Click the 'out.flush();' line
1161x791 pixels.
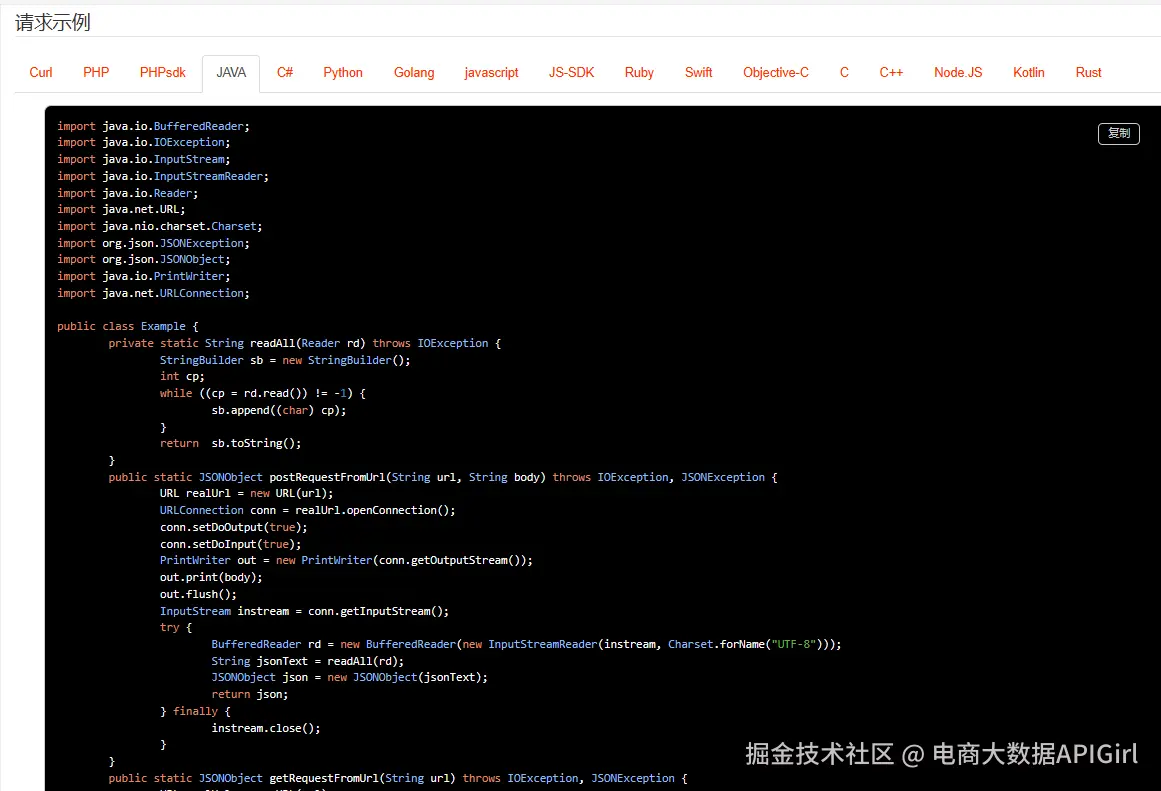[x=198, y=594]
